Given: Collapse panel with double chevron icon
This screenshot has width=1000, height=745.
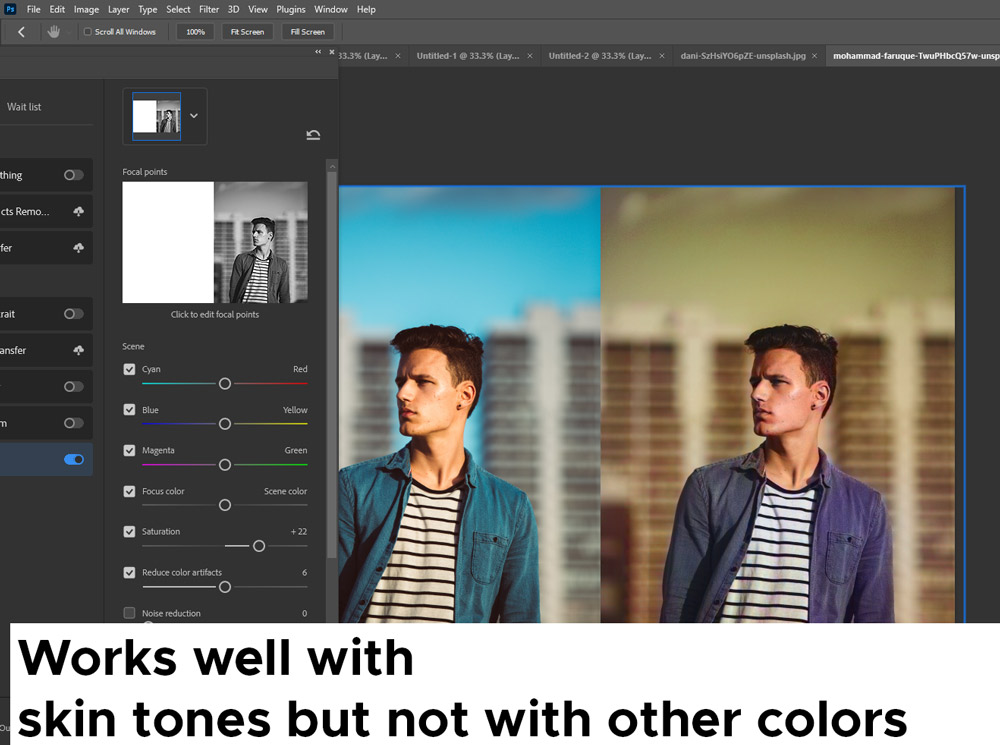Looking at the screenshot, I should click(318, 52).
